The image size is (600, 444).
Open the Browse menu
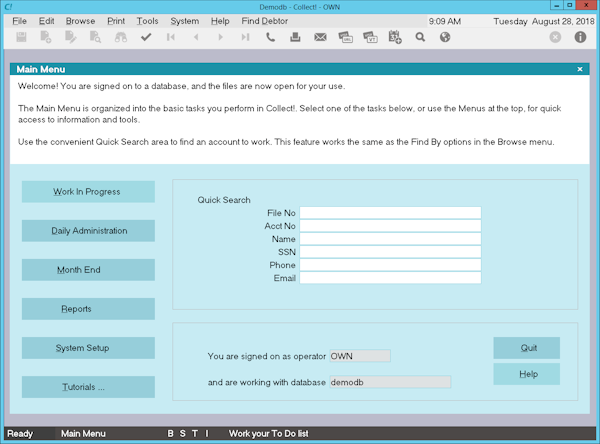[80, 20]
